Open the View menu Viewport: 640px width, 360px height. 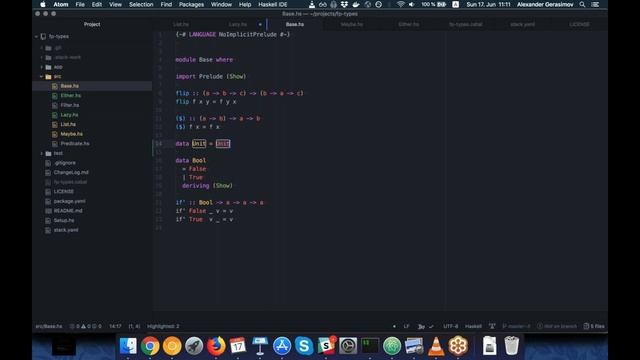tap(116, 4)
